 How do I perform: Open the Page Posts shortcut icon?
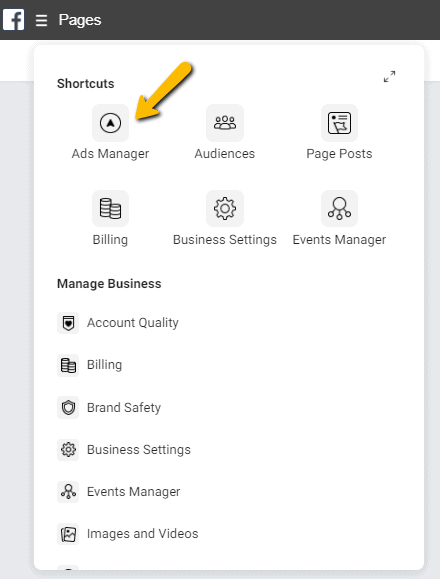point(339,123)
